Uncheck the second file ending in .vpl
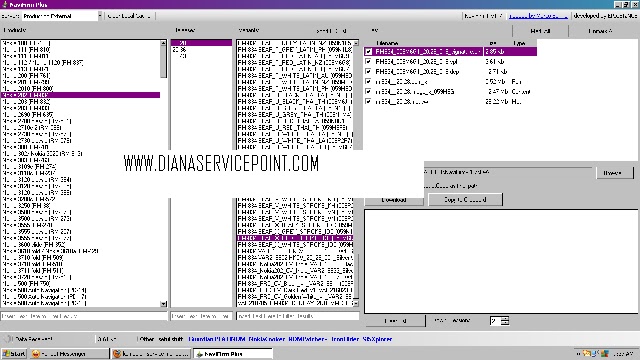This screenshot has height=360, width=640. click(x=369, y=61)
